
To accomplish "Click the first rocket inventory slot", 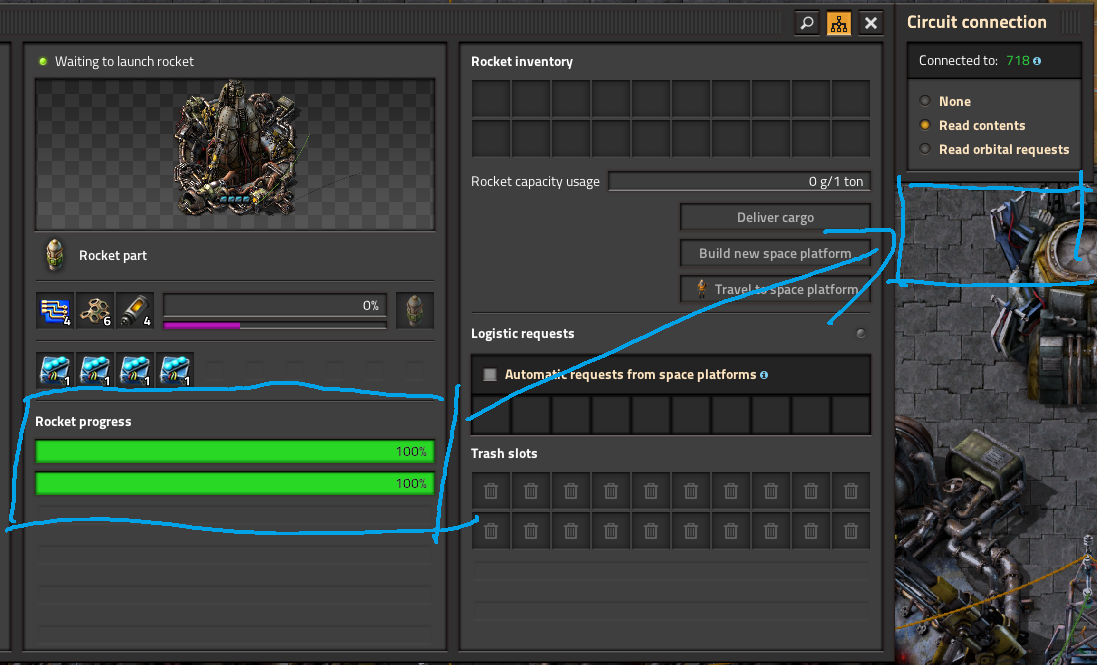I will pyautogui.click(x=491, y=98).
